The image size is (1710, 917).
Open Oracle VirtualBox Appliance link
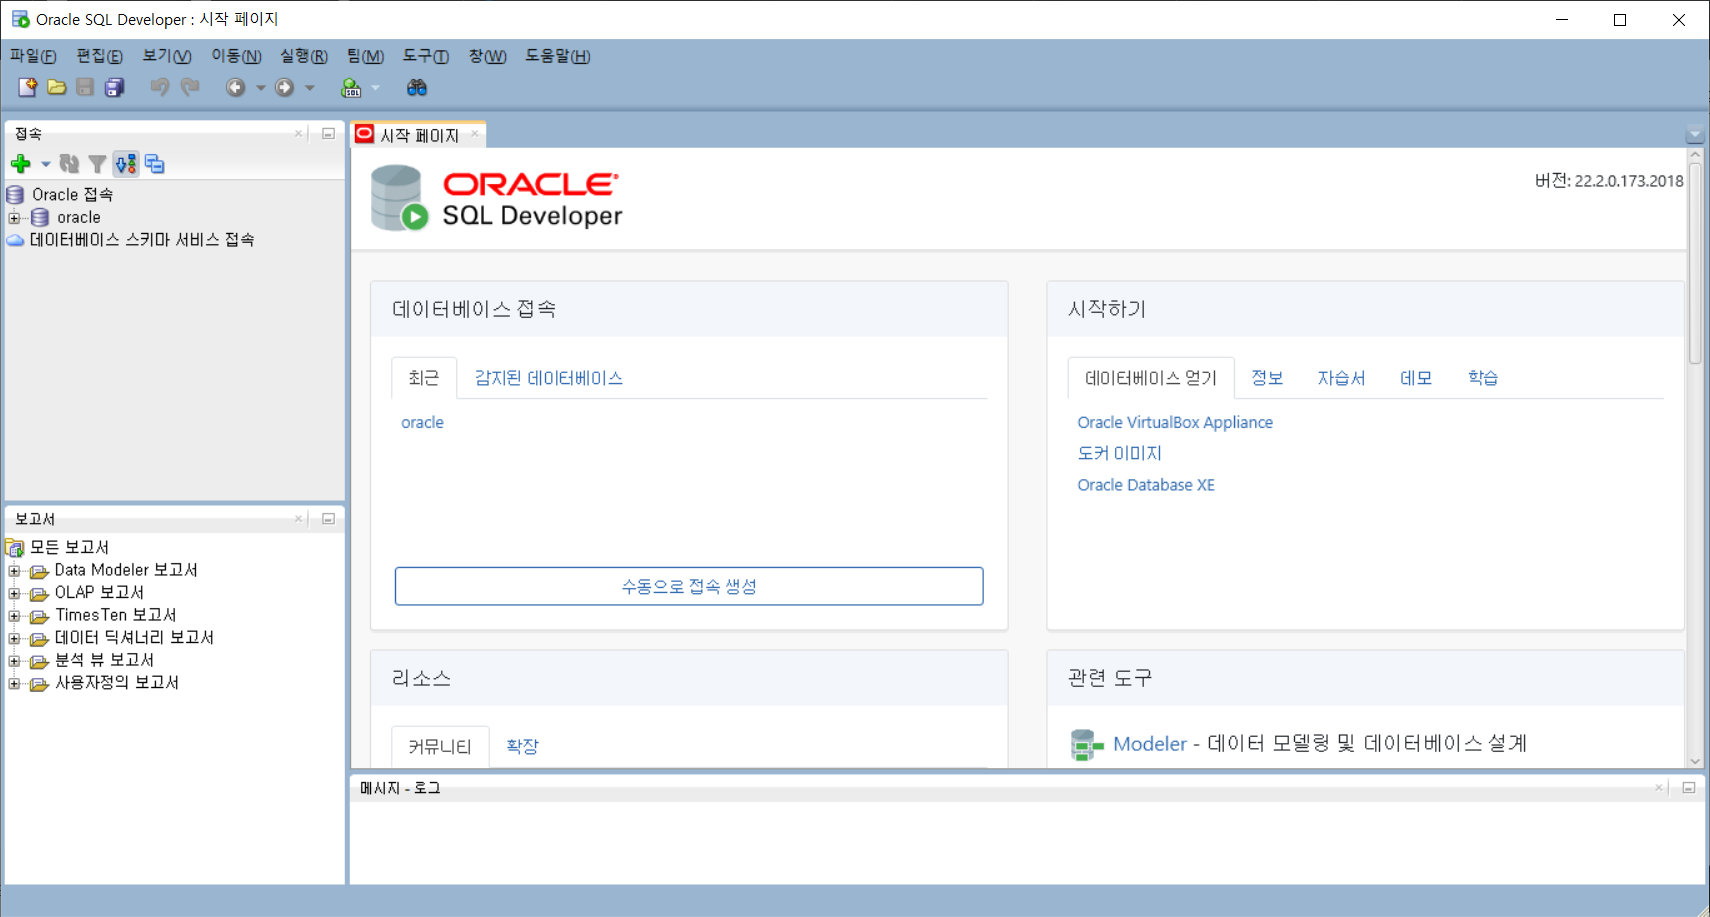1175,423
